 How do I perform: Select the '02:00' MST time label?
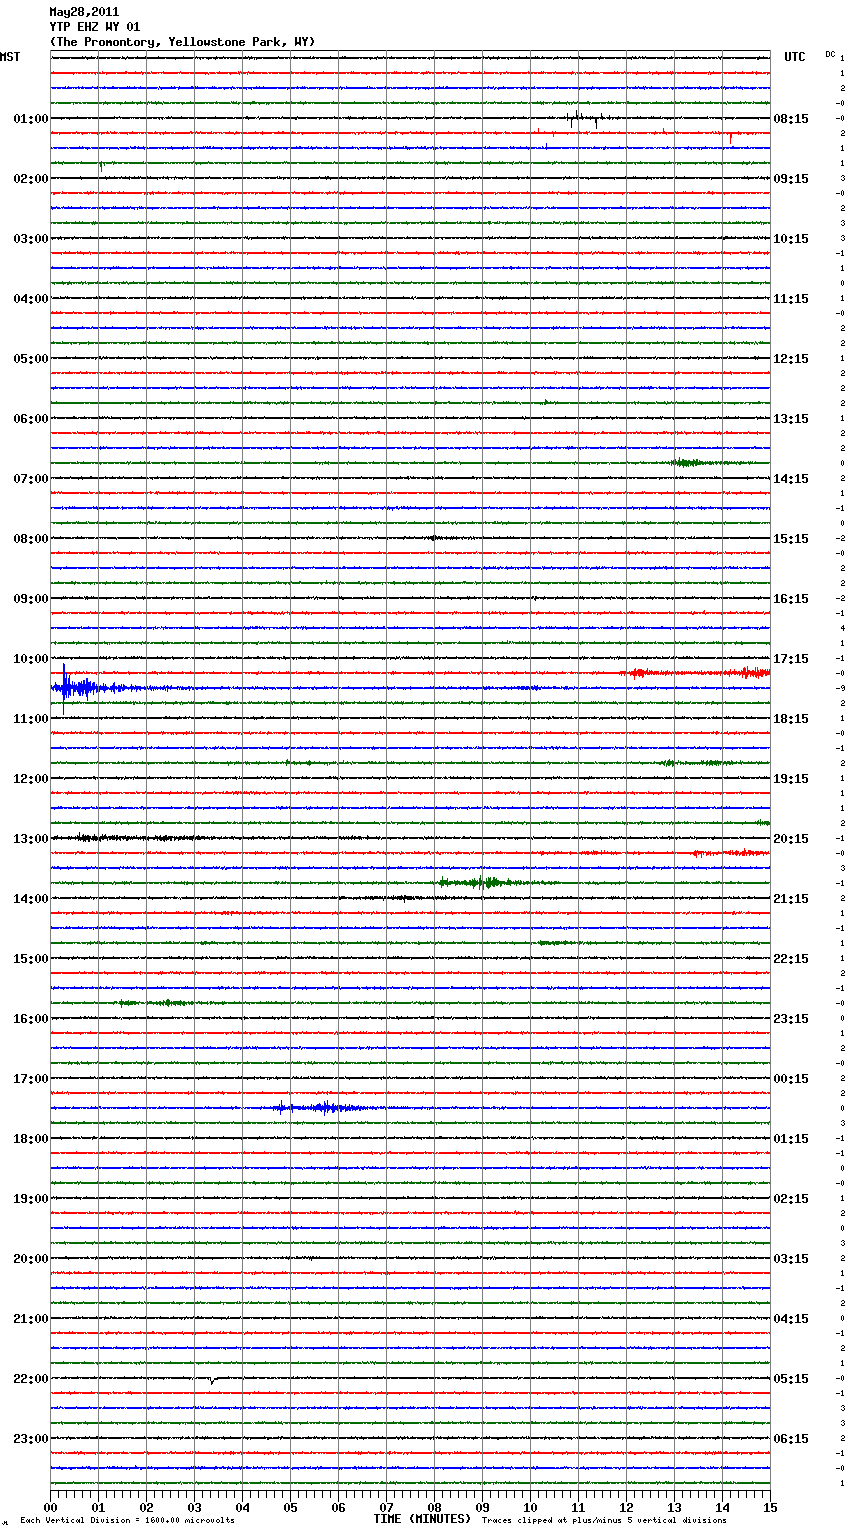point(31,179)
